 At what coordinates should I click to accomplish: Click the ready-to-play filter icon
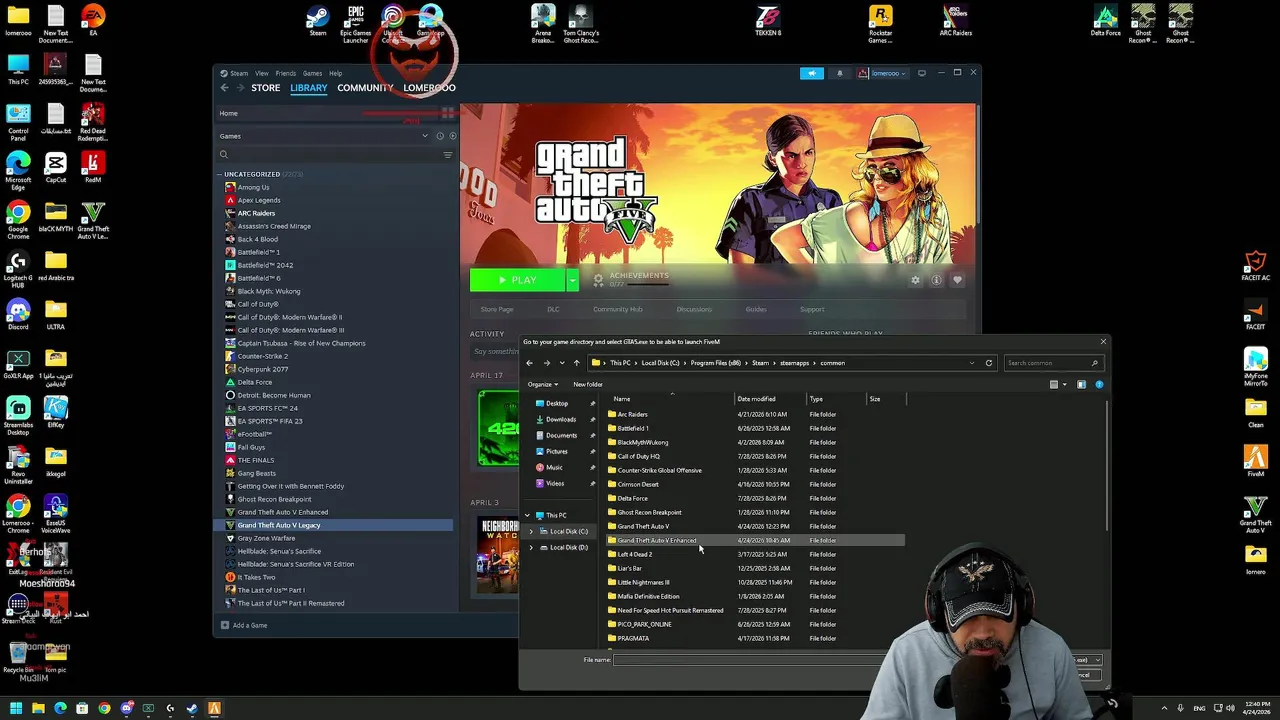coord(453,136)
